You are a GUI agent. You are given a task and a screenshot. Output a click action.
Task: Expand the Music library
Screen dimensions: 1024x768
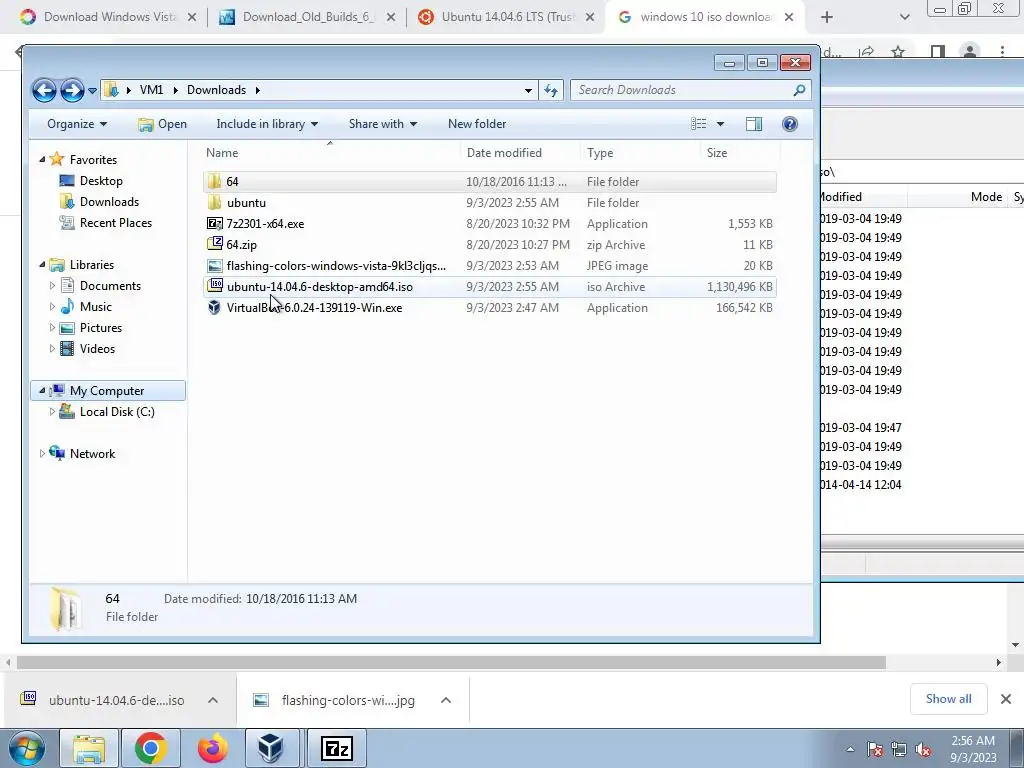[x=52, y=306]
